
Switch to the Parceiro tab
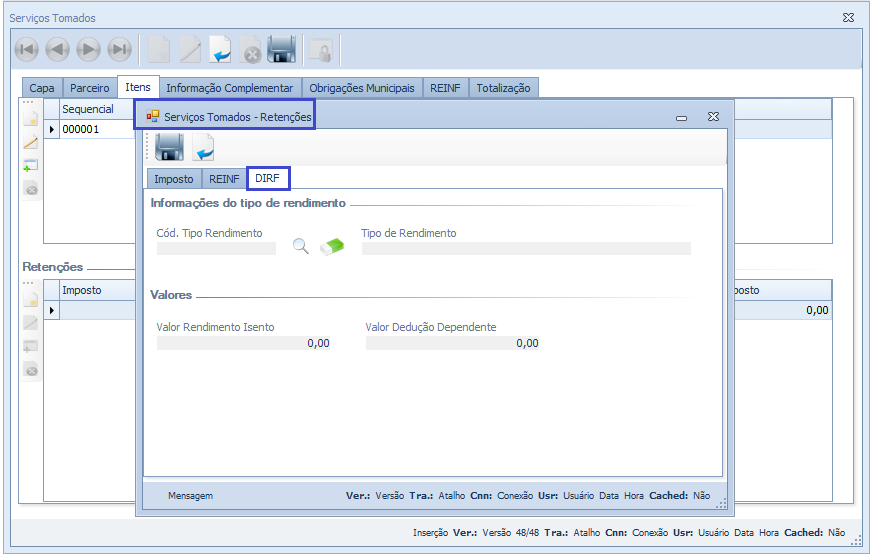pos(90,88)
